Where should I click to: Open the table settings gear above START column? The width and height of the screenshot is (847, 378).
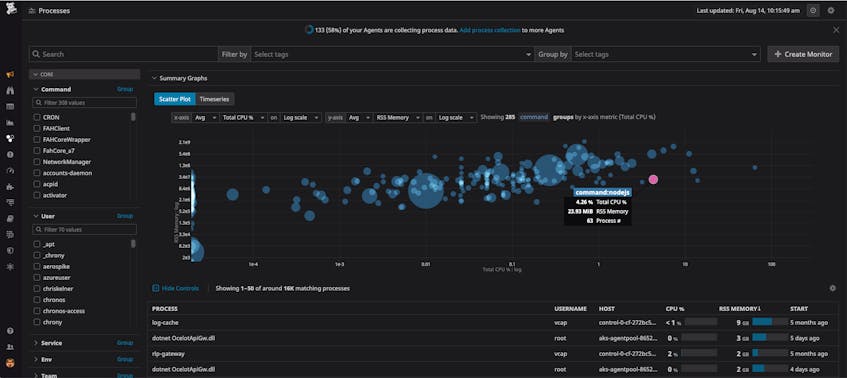pos(832,288)
